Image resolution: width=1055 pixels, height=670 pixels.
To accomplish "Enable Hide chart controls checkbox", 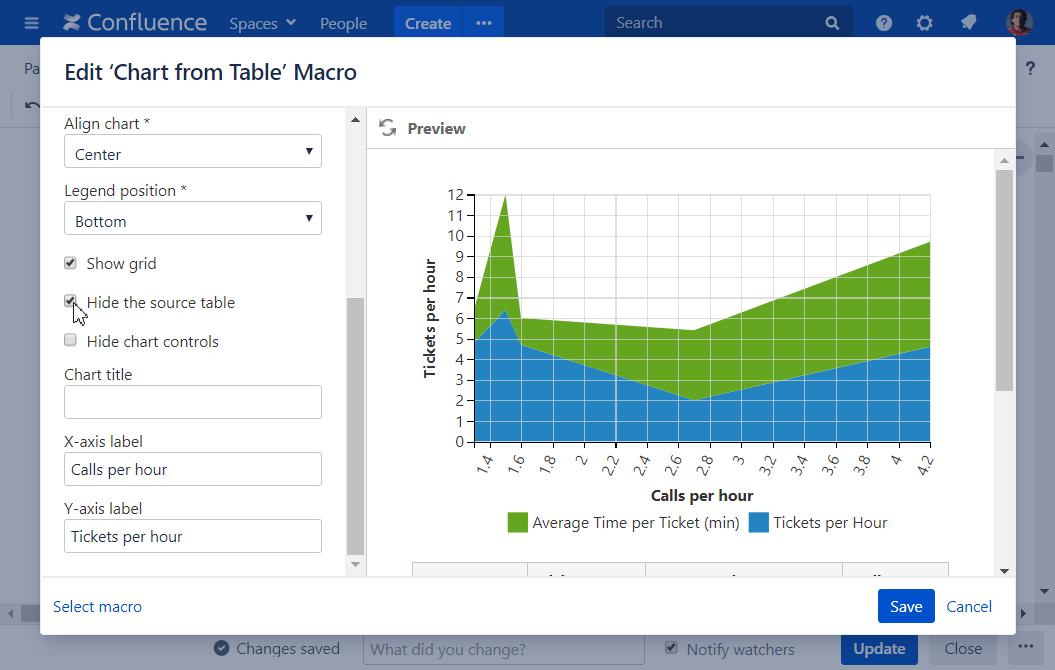I will tap(71, 340).
